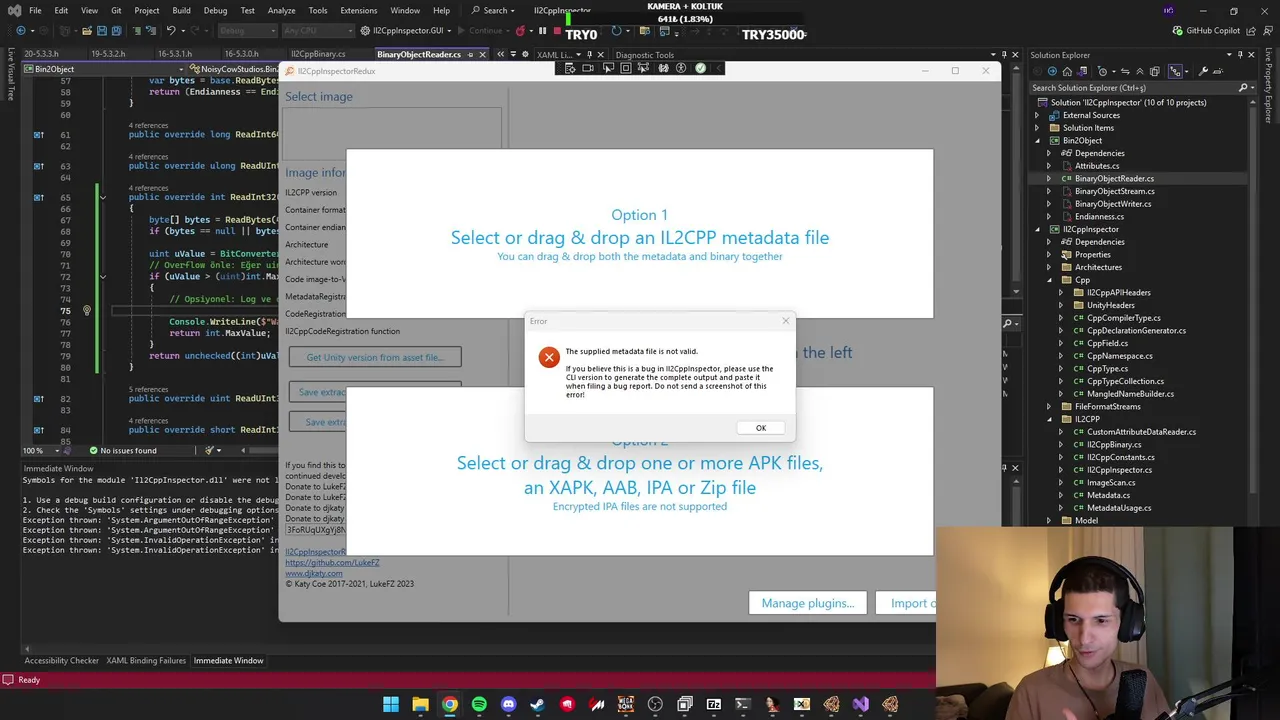Click the Stop debugging red square
Viewport: 1280px width, 720px height.
click(557, 31)
